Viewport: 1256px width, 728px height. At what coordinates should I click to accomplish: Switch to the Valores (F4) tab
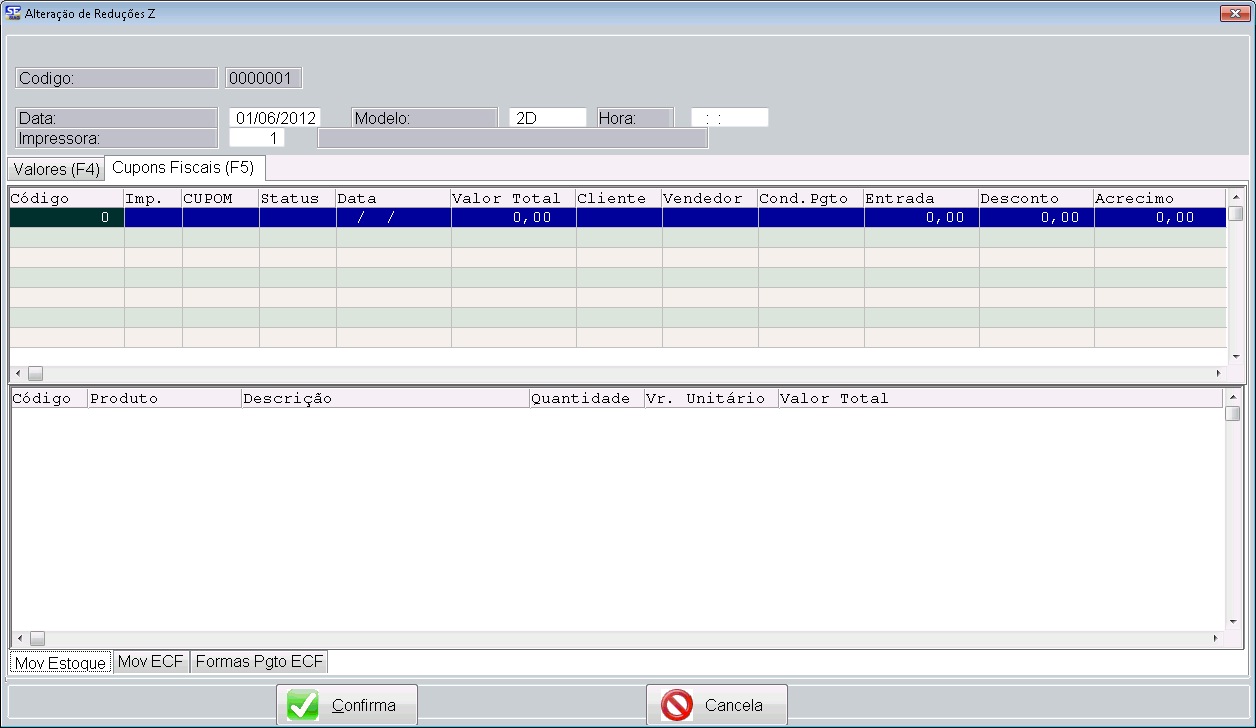(56, 169)
